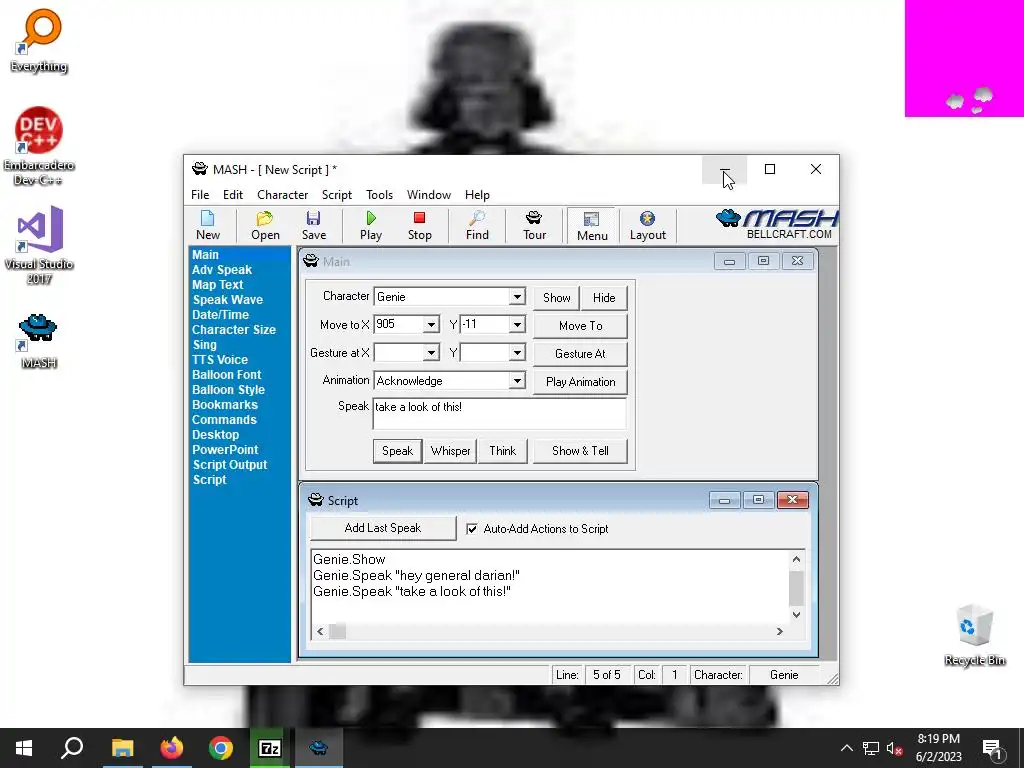
Task: Start the Tour from the toolbar
Action: (x=534, y=225)
